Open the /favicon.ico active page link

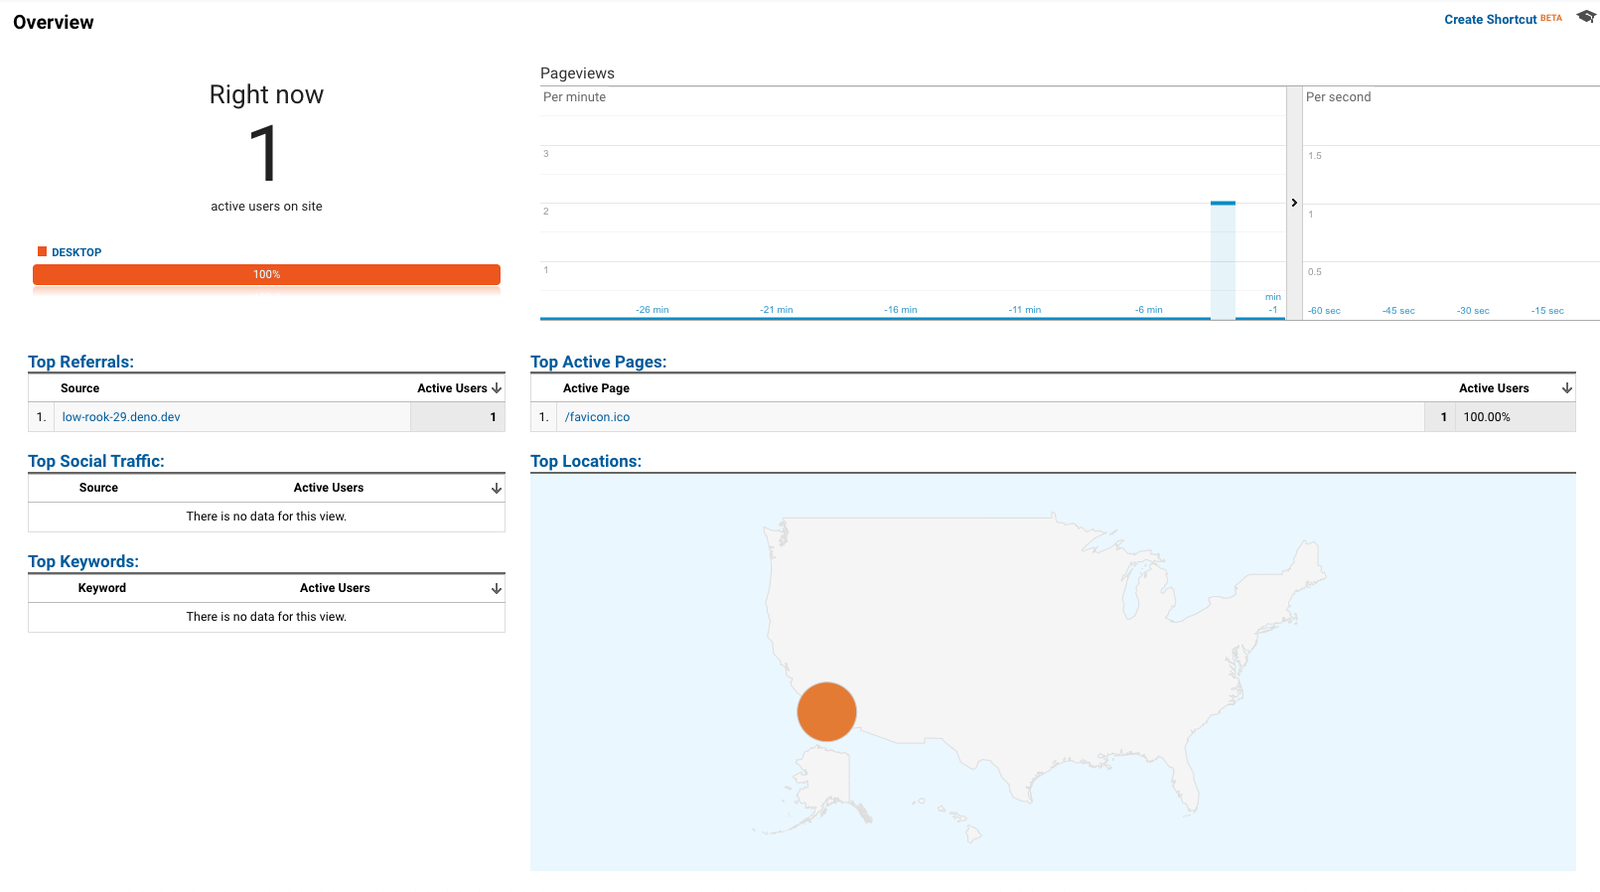point(597,417)
